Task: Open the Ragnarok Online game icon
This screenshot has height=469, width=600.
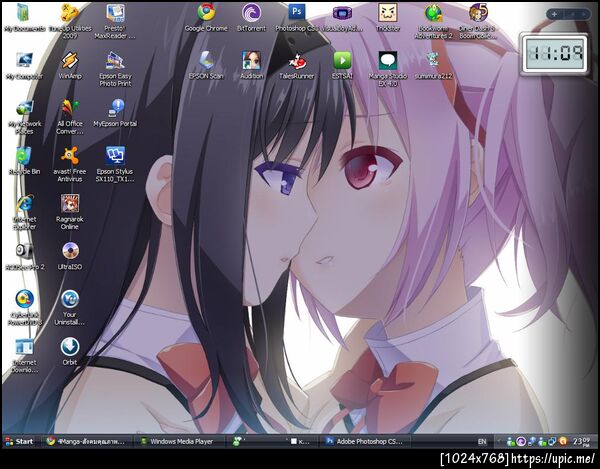Action: click(70, 212)
